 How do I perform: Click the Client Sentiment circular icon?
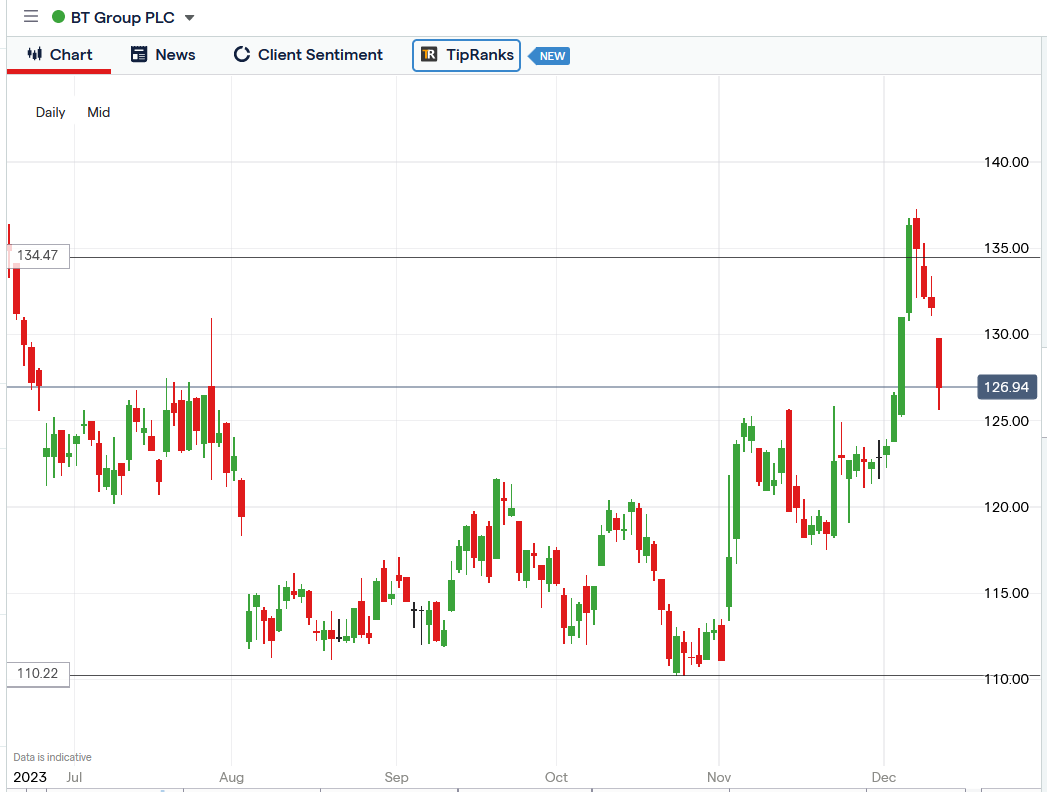tap(242, 55)
